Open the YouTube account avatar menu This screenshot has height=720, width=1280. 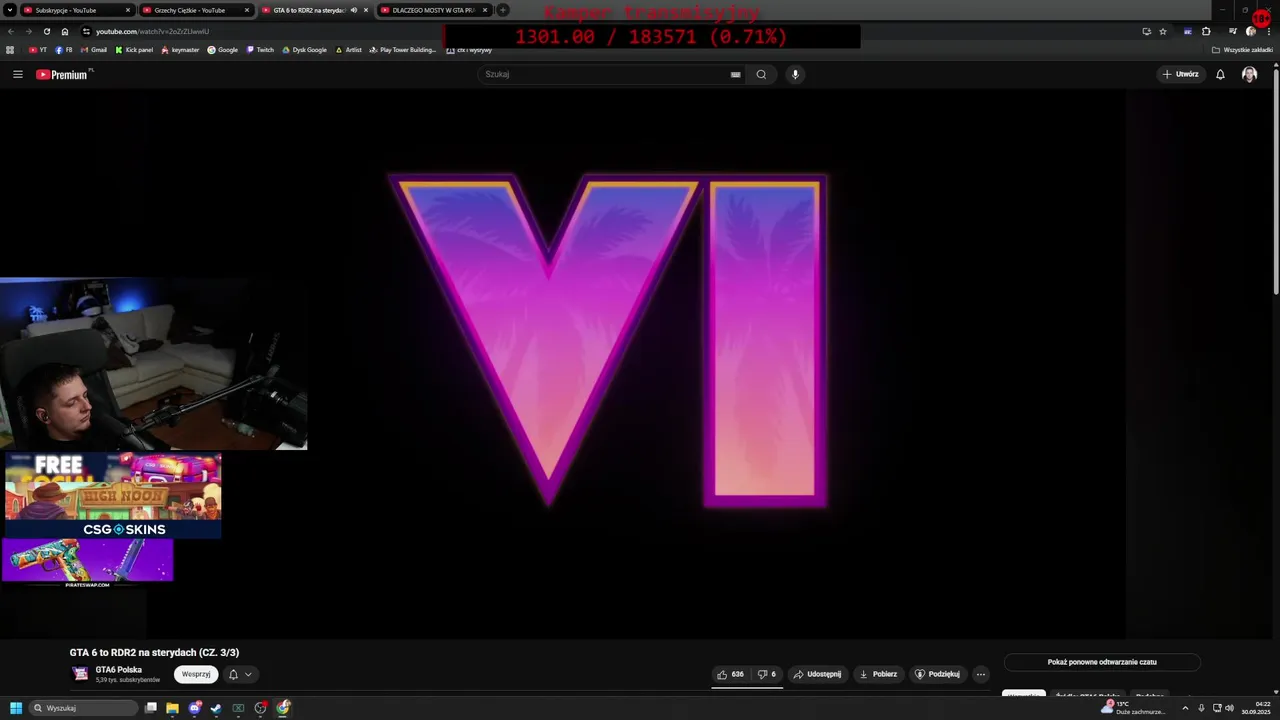tap(1249, 74)
